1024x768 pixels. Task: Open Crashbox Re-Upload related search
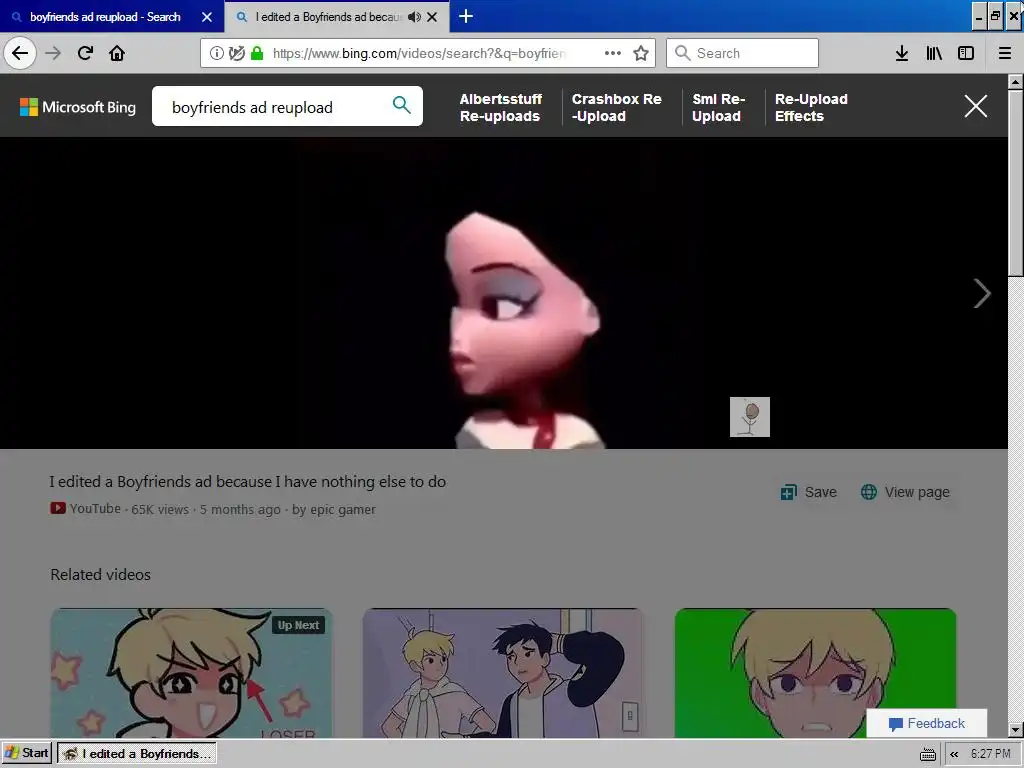coord(616,108)
